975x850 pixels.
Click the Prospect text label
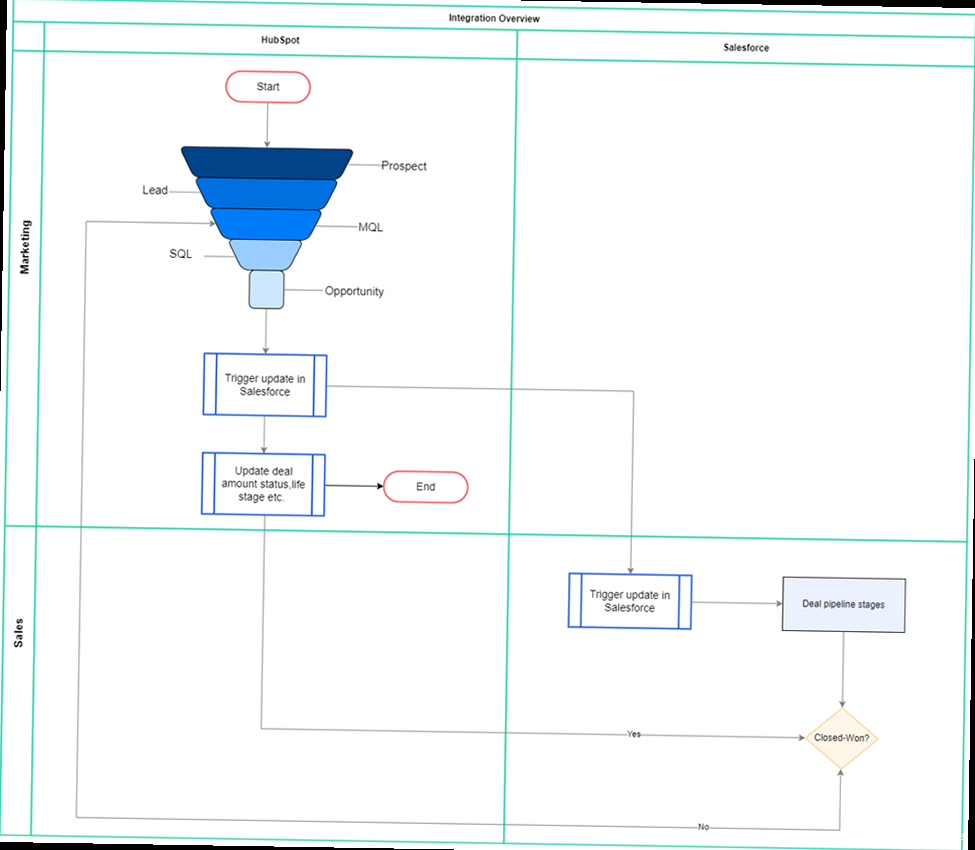tap(404, 166)
